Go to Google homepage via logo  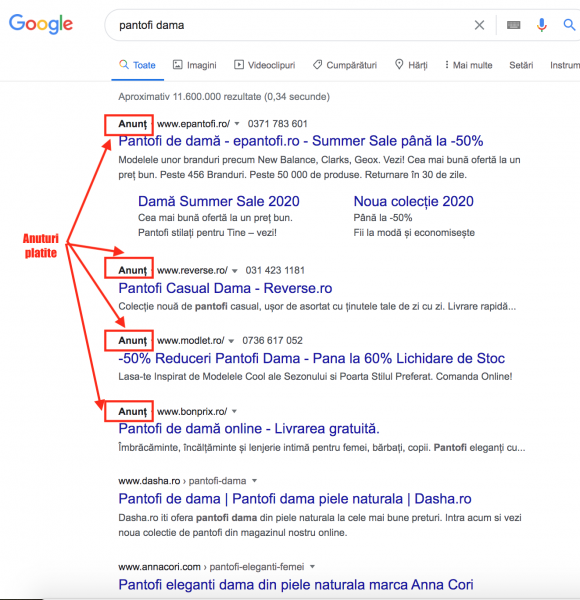tap(41, 24)
